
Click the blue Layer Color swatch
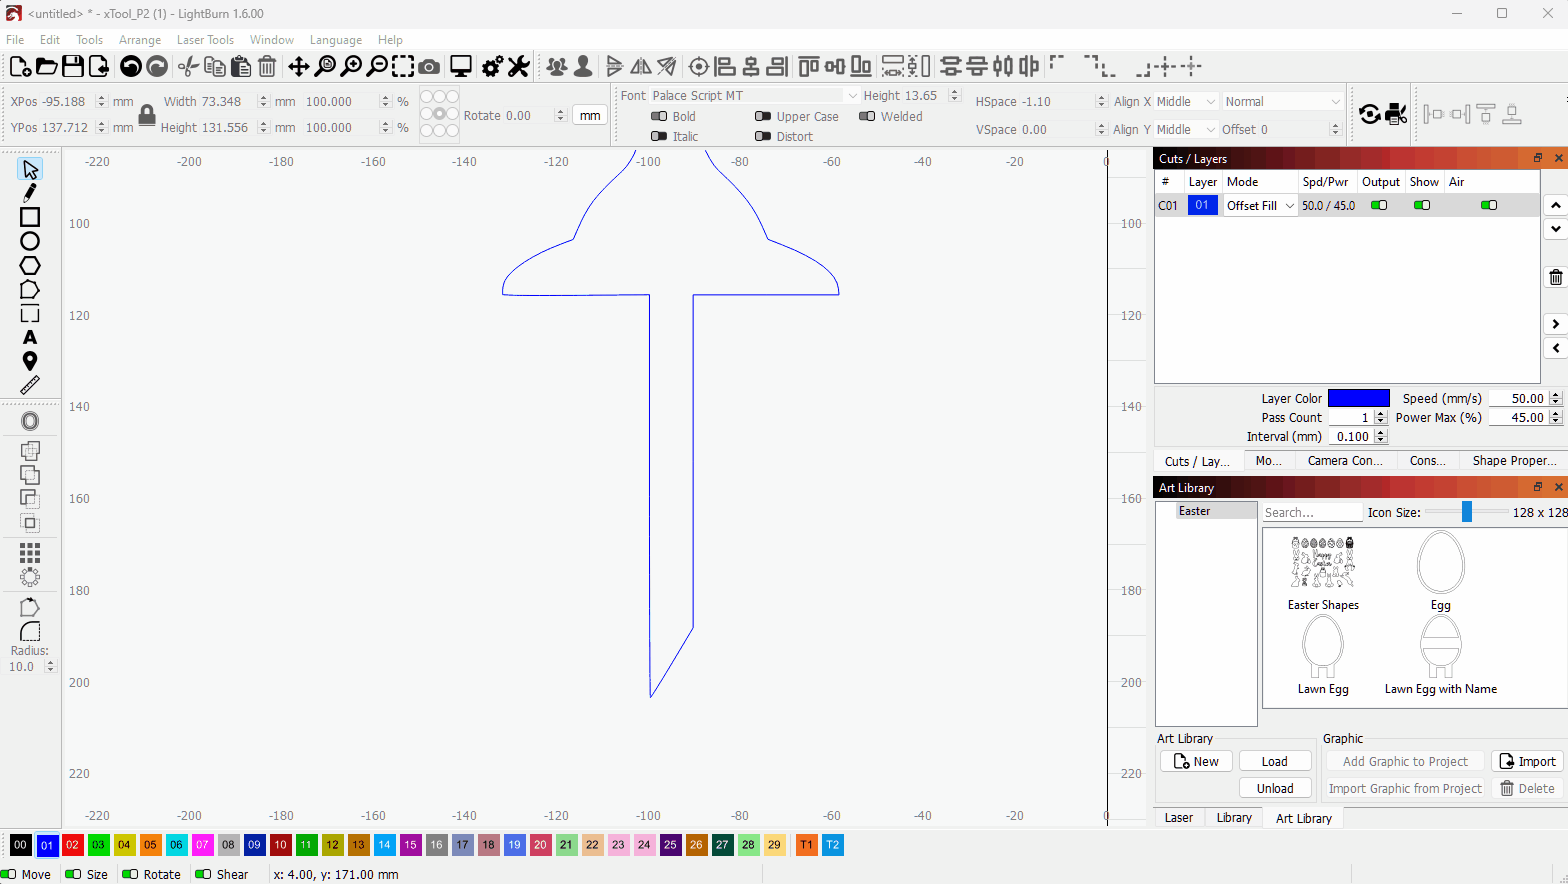1358,399
